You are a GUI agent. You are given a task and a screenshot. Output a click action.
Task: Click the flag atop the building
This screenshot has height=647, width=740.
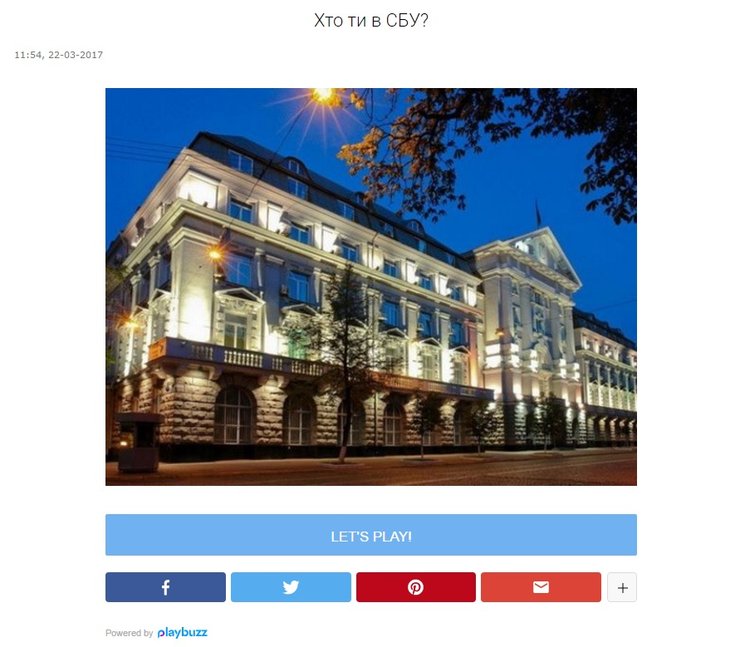pos(538,213)
